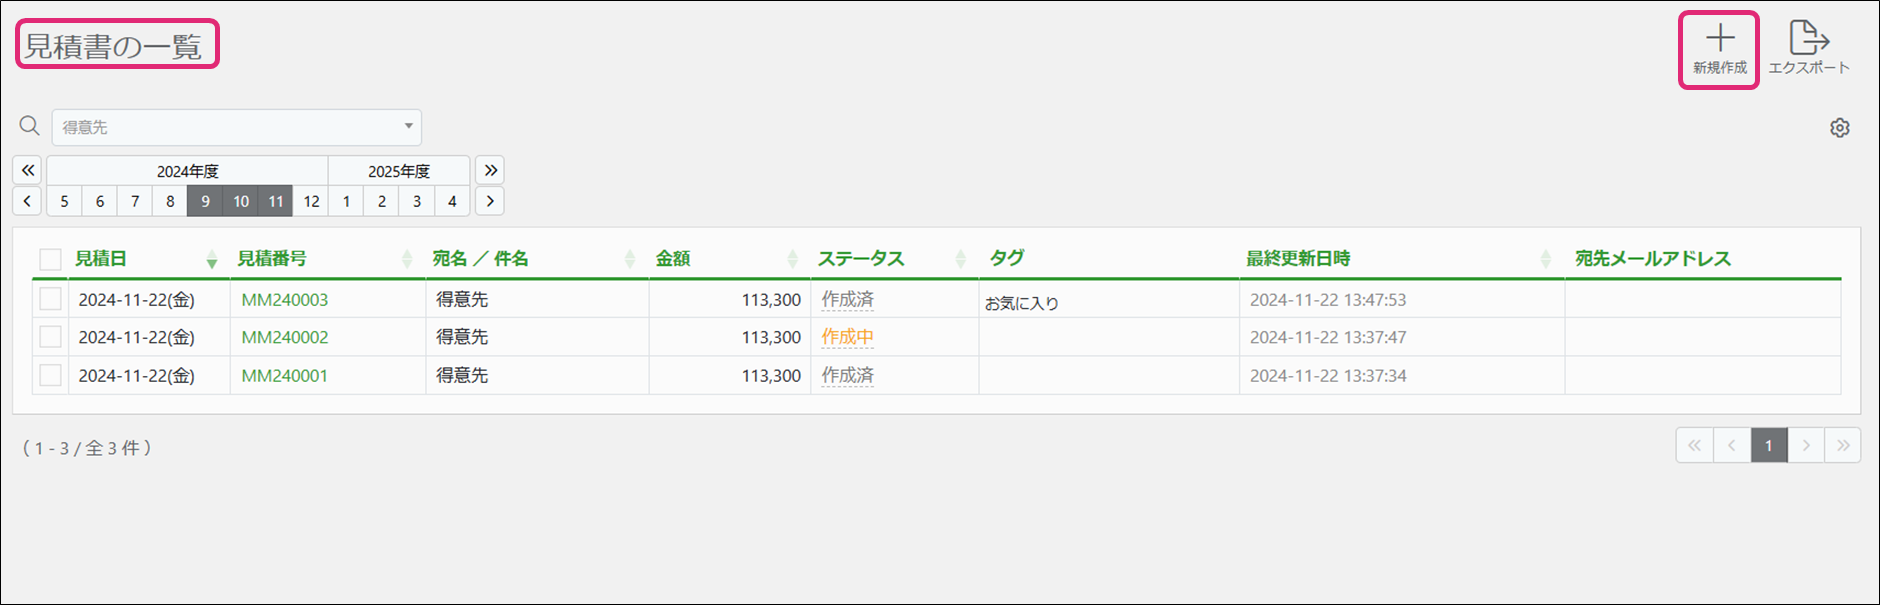The width and height of the screenshot is (1880, 605).
Task: Click the 新規作成 plus icon
Action: pyautogui.click(x=1719, y=40)
